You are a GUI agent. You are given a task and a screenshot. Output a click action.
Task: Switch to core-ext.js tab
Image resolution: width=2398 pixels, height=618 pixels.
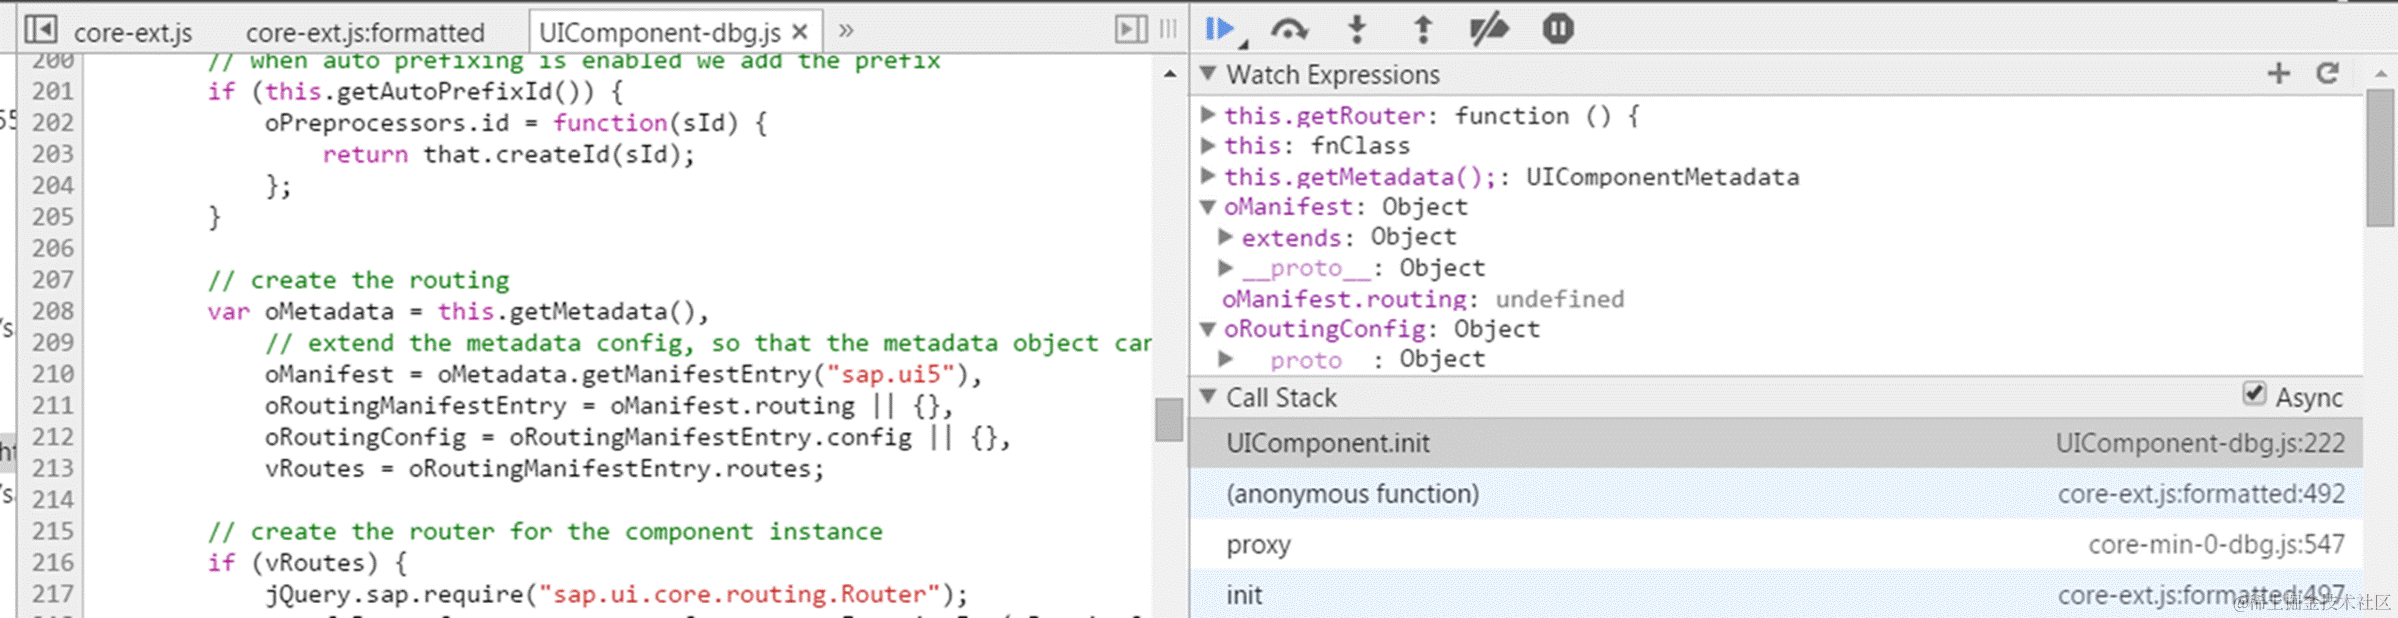tap(133, 33)
